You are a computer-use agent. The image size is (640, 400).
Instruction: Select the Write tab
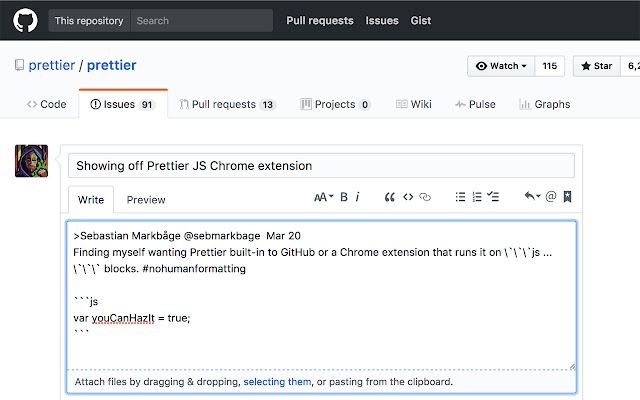click(91, 200)
